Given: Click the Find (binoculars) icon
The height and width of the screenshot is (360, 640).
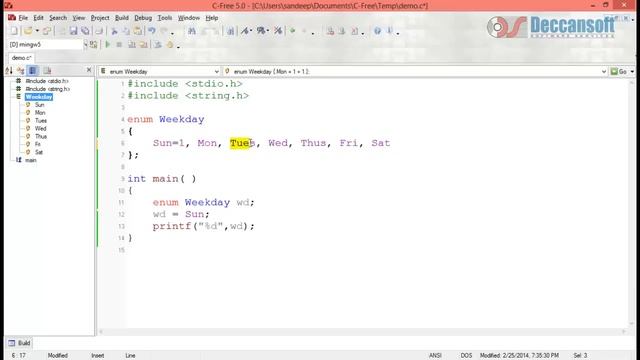Looking at the screenshot, I should [x=191, y=31].
